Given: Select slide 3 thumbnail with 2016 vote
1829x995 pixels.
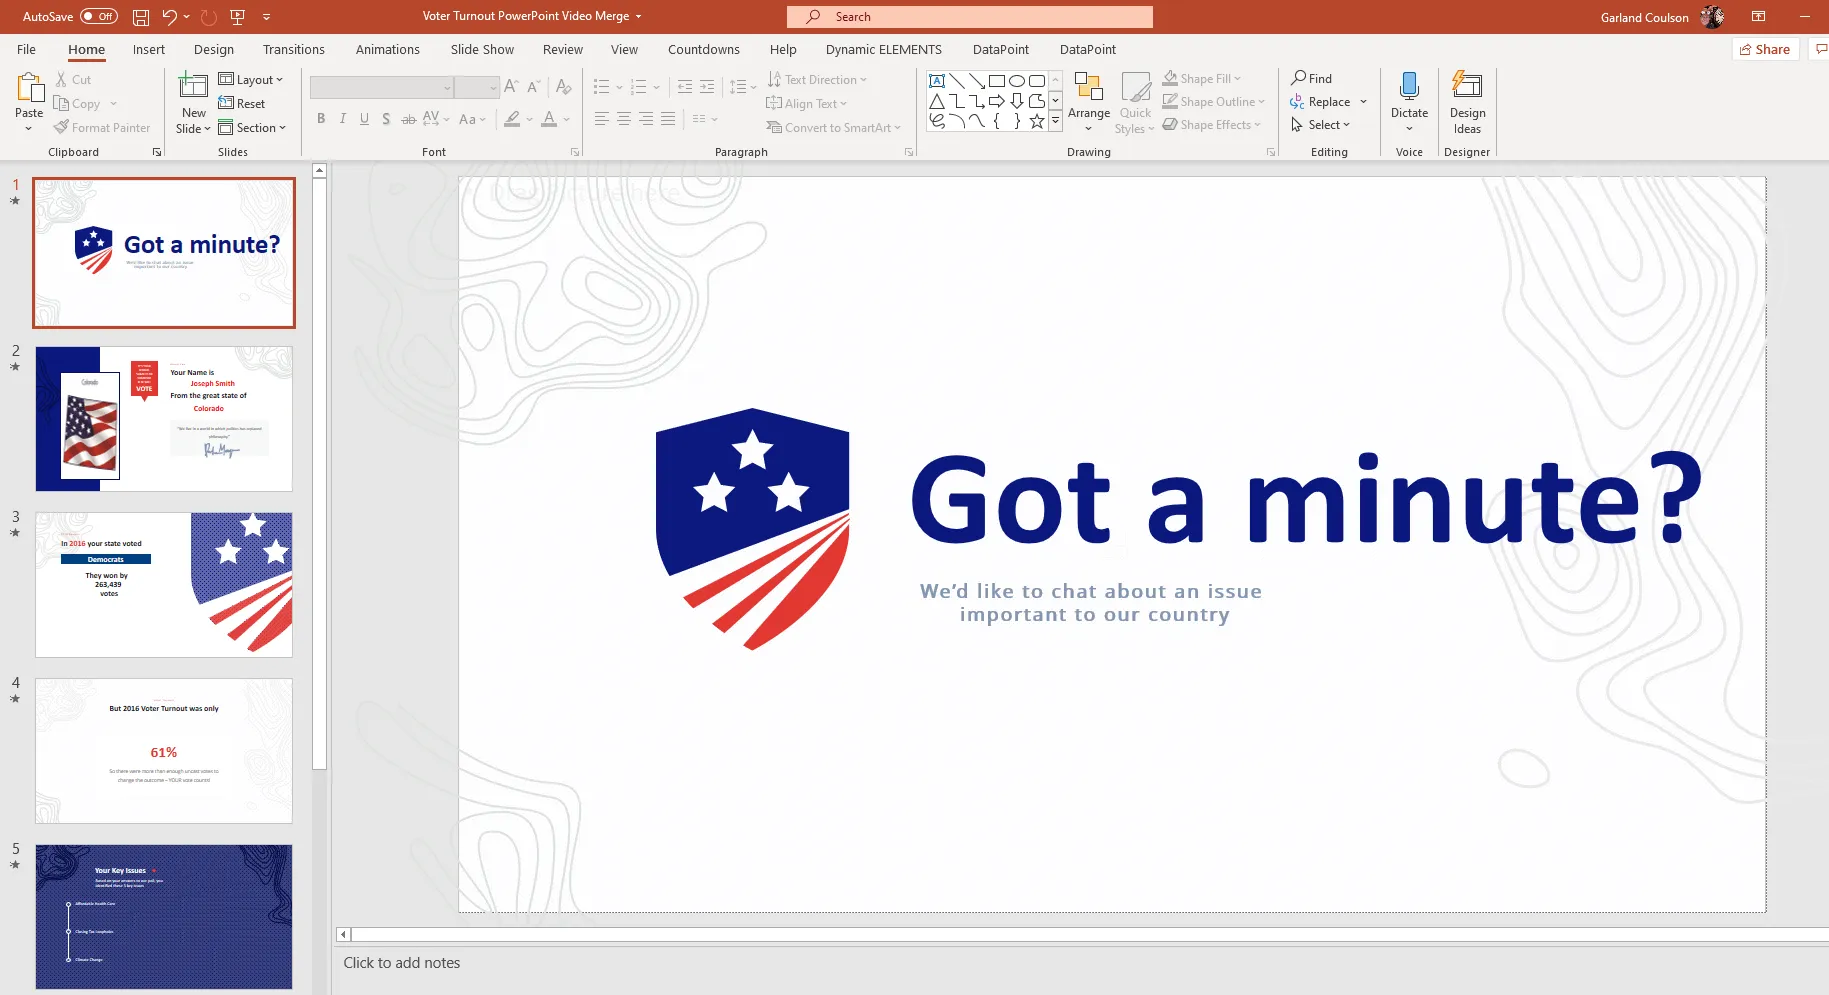Looking at the screenshot, I should [164, 585].
